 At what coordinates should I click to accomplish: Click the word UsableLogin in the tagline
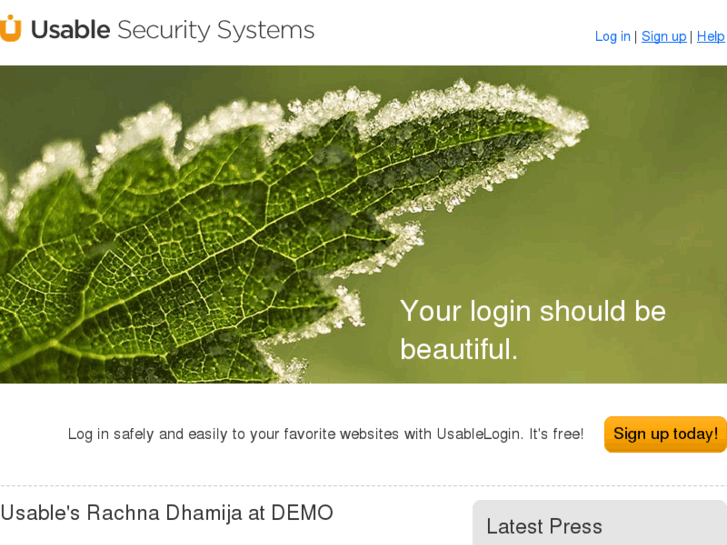tap(480, 434)
